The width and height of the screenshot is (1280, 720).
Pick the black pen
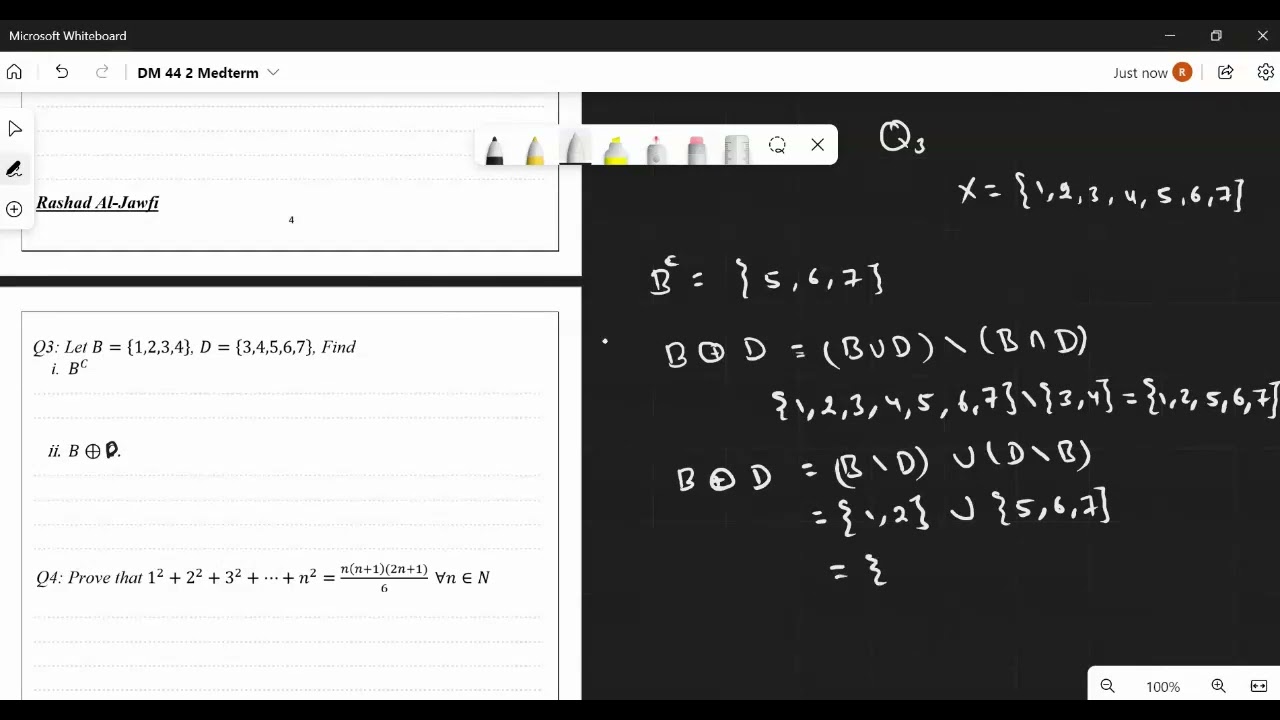(x=494, y=149)
